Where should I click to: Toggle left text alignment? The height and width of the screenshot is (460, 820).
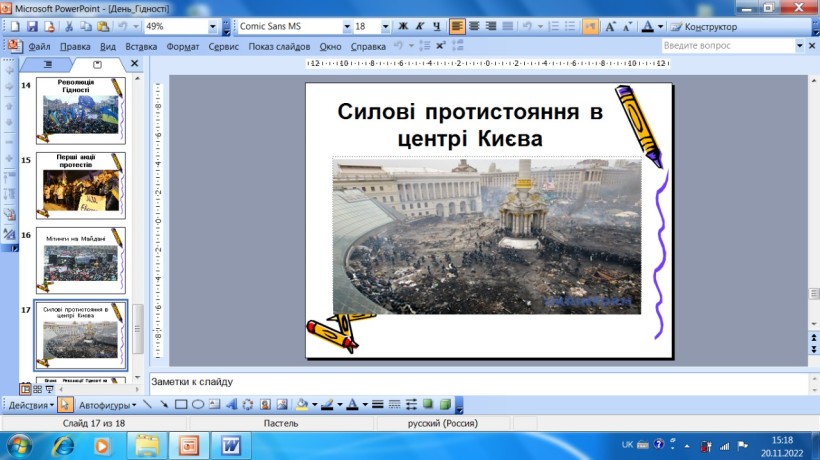[x=457, y=26]
